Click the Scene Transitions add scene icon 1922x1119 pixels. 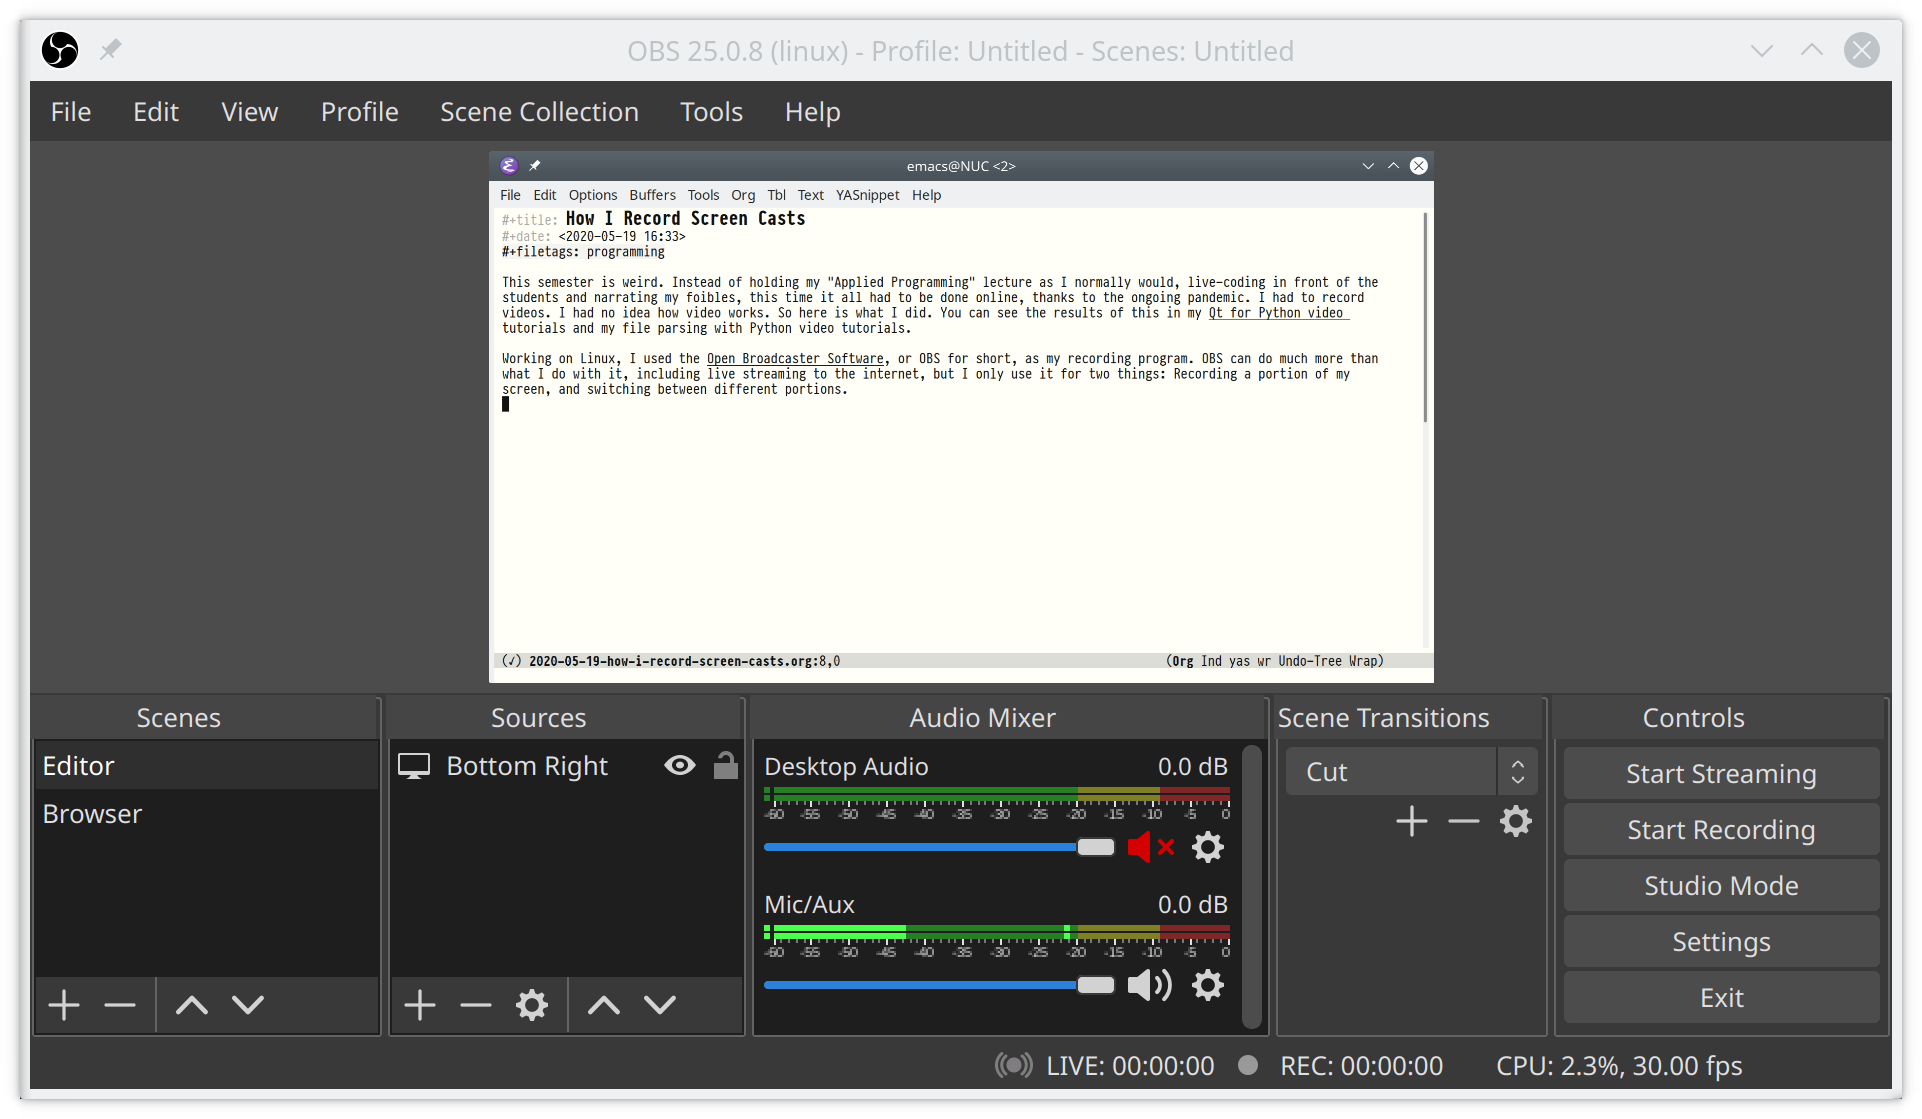pos(1411,821)
